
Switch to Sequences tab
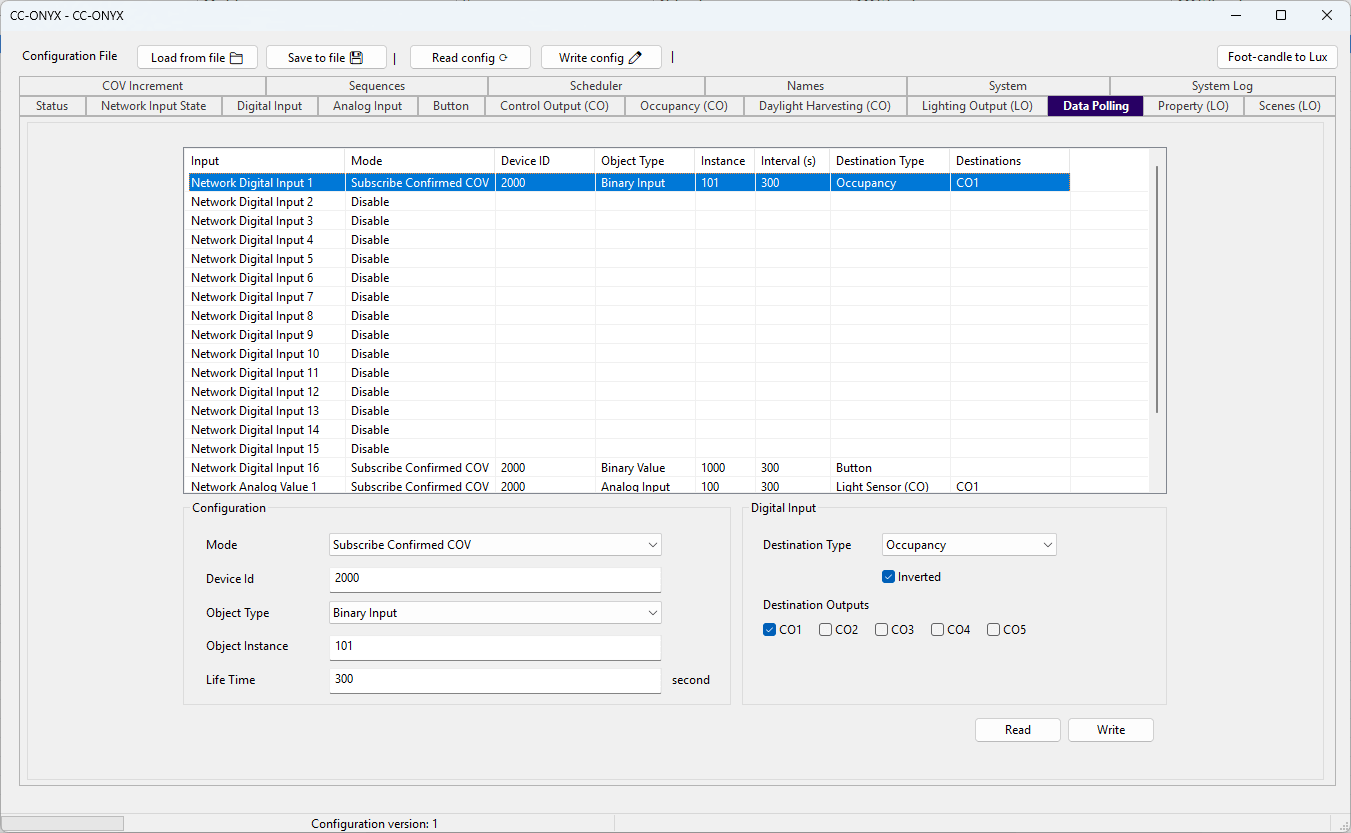point(377,86)
